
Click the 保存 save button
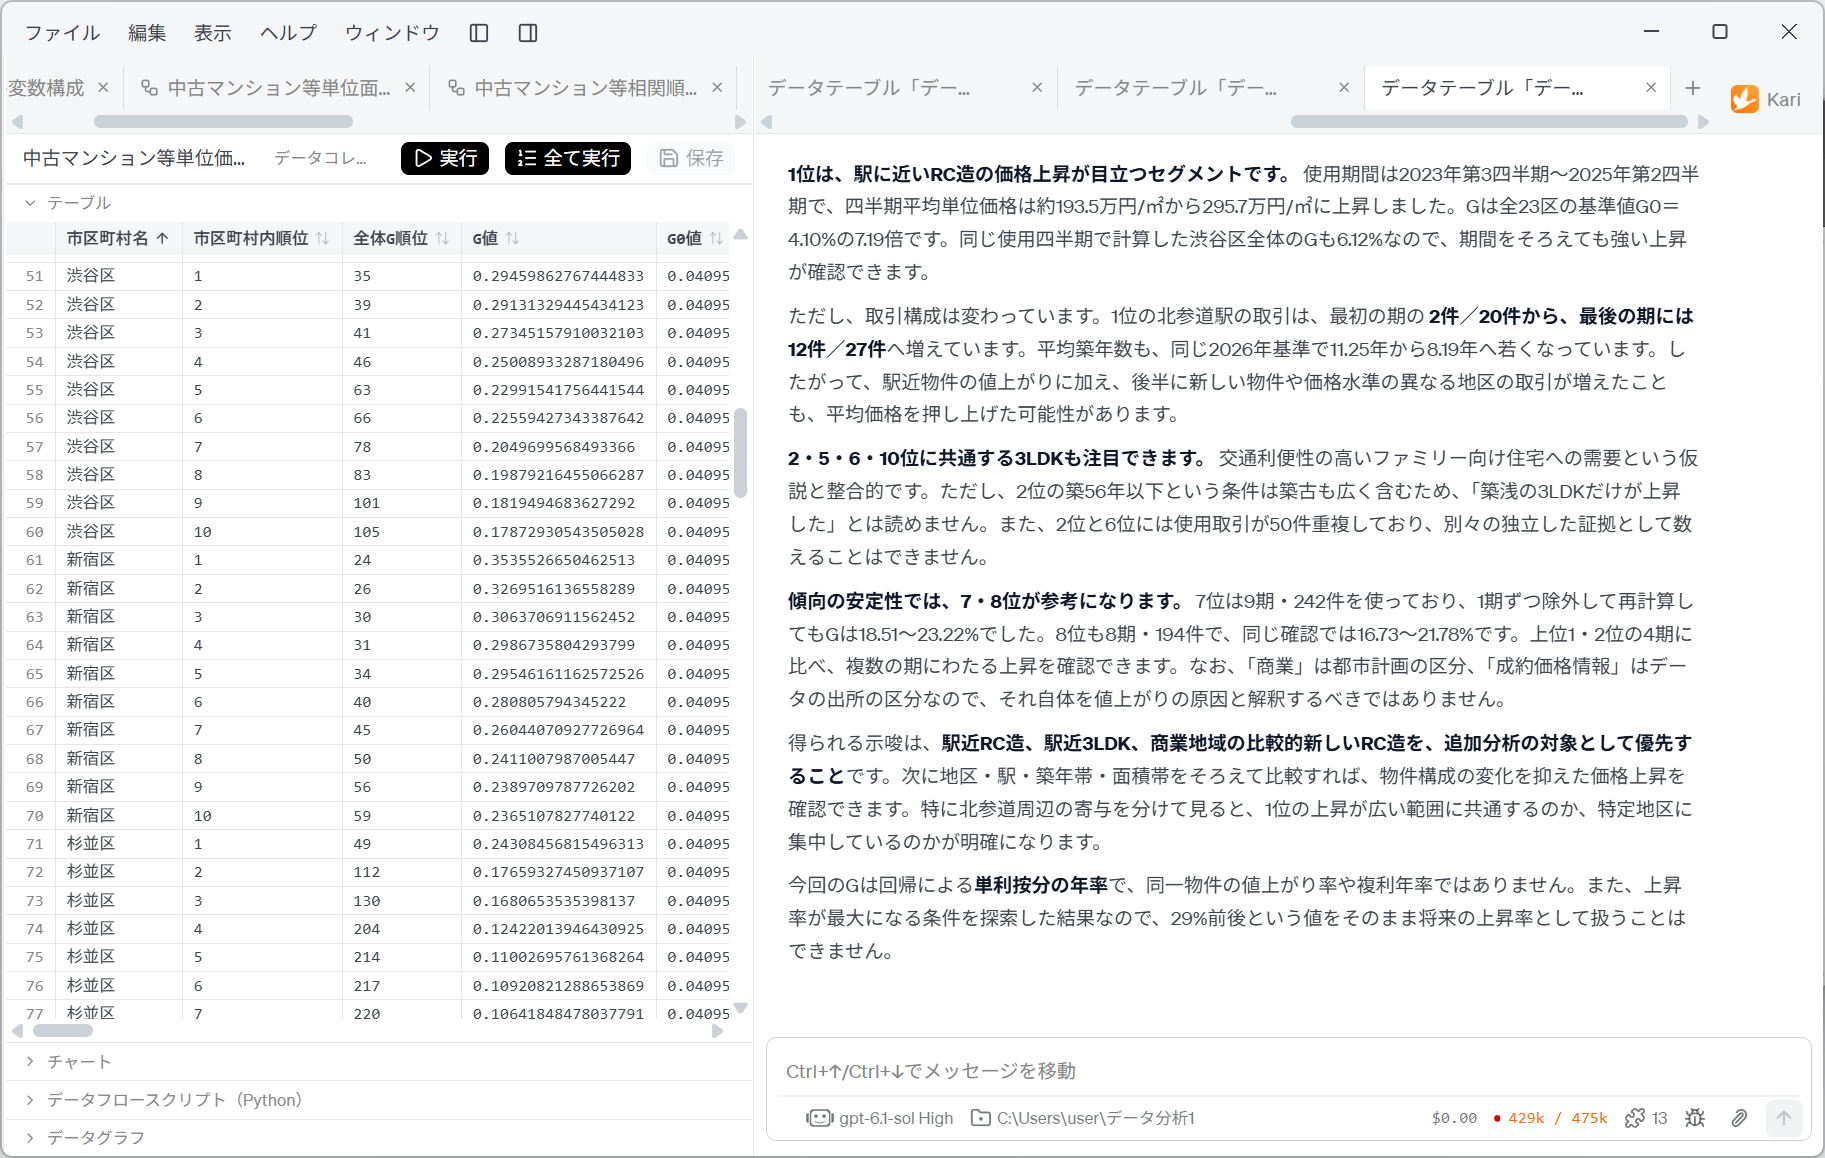tap(691, 158)
